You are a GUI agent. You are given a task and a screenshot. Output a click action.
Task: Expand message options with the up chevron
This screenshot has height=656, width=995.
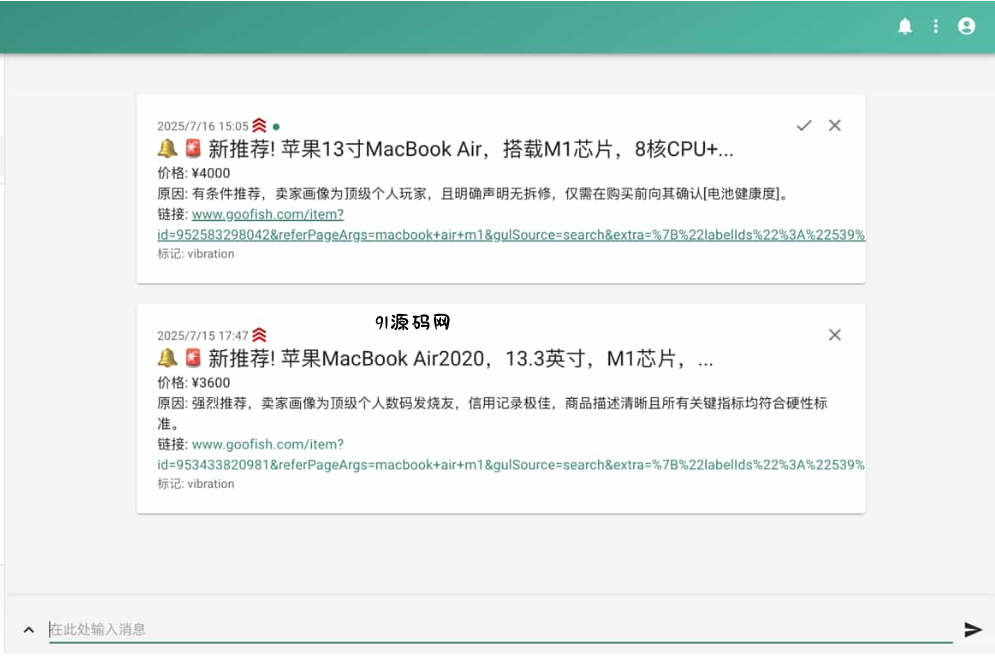pyautogui.click(x=29, y=629)
